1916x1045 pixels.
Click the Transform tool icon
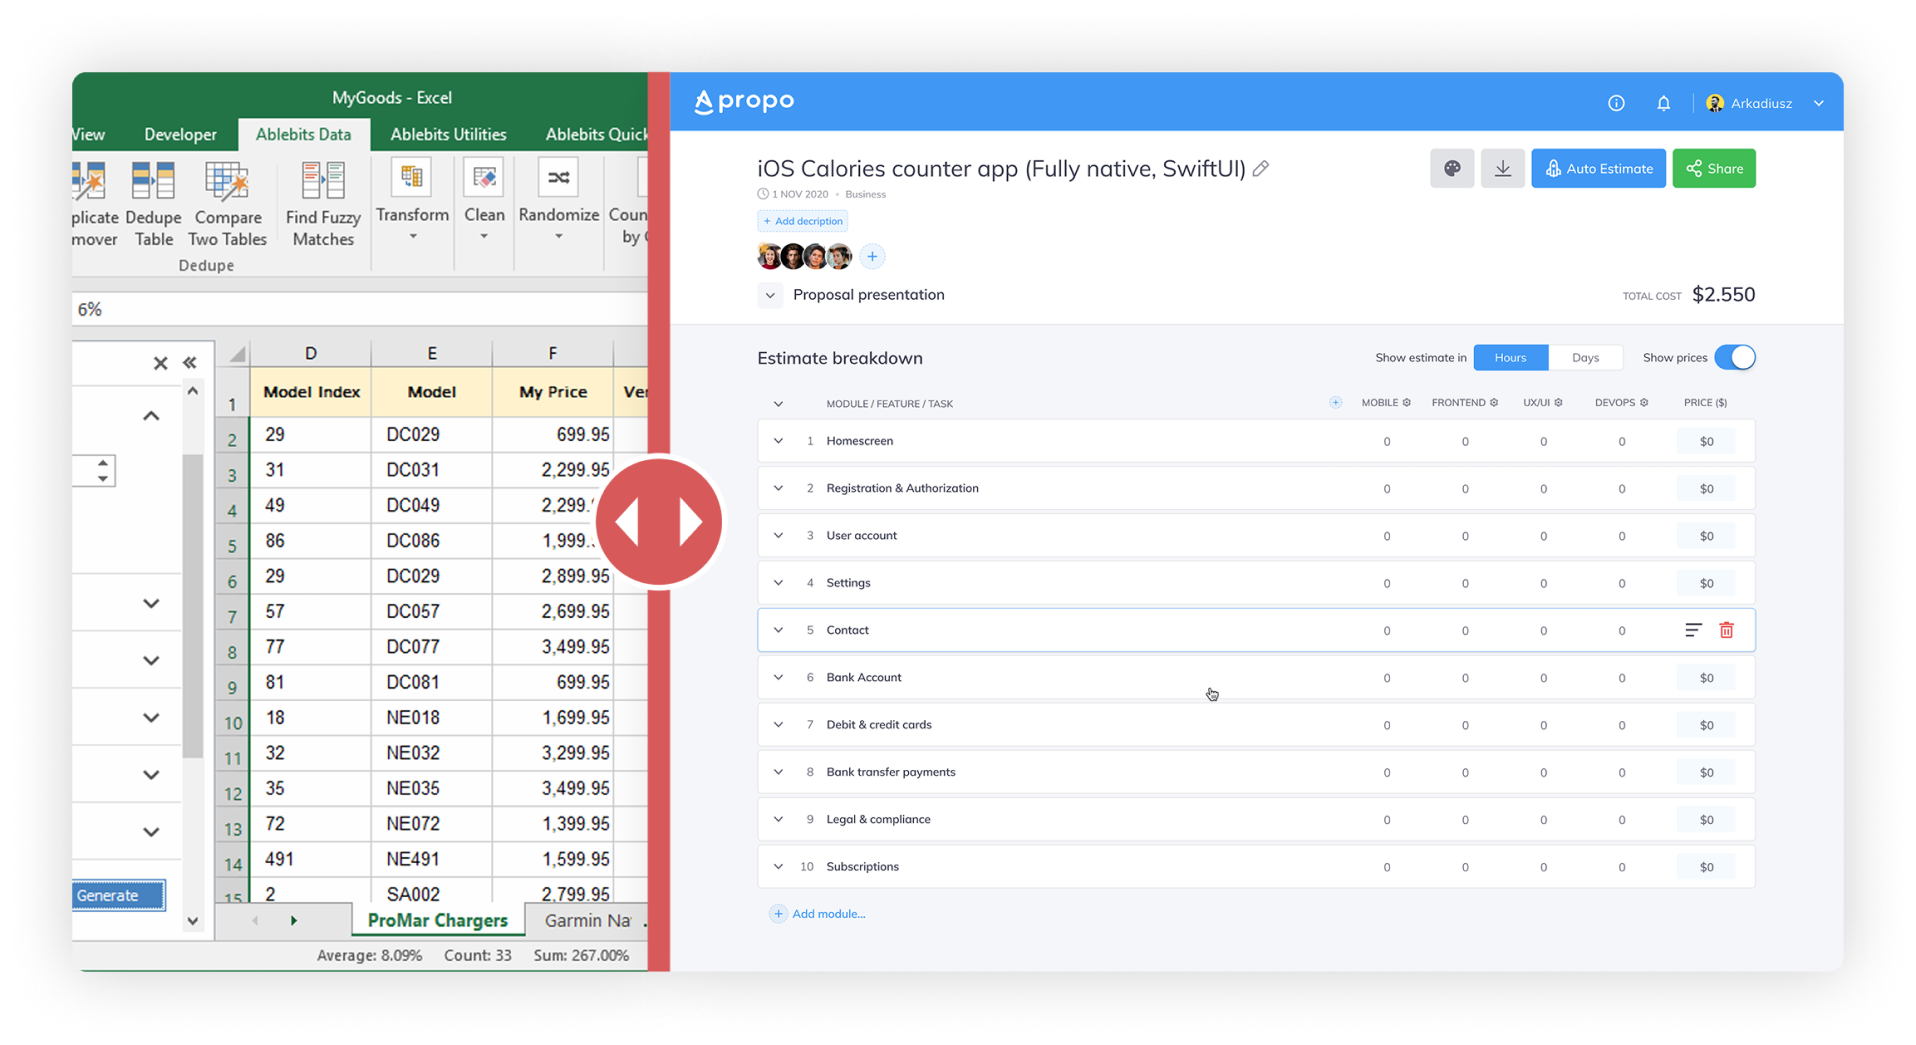(x=412, y=179)
